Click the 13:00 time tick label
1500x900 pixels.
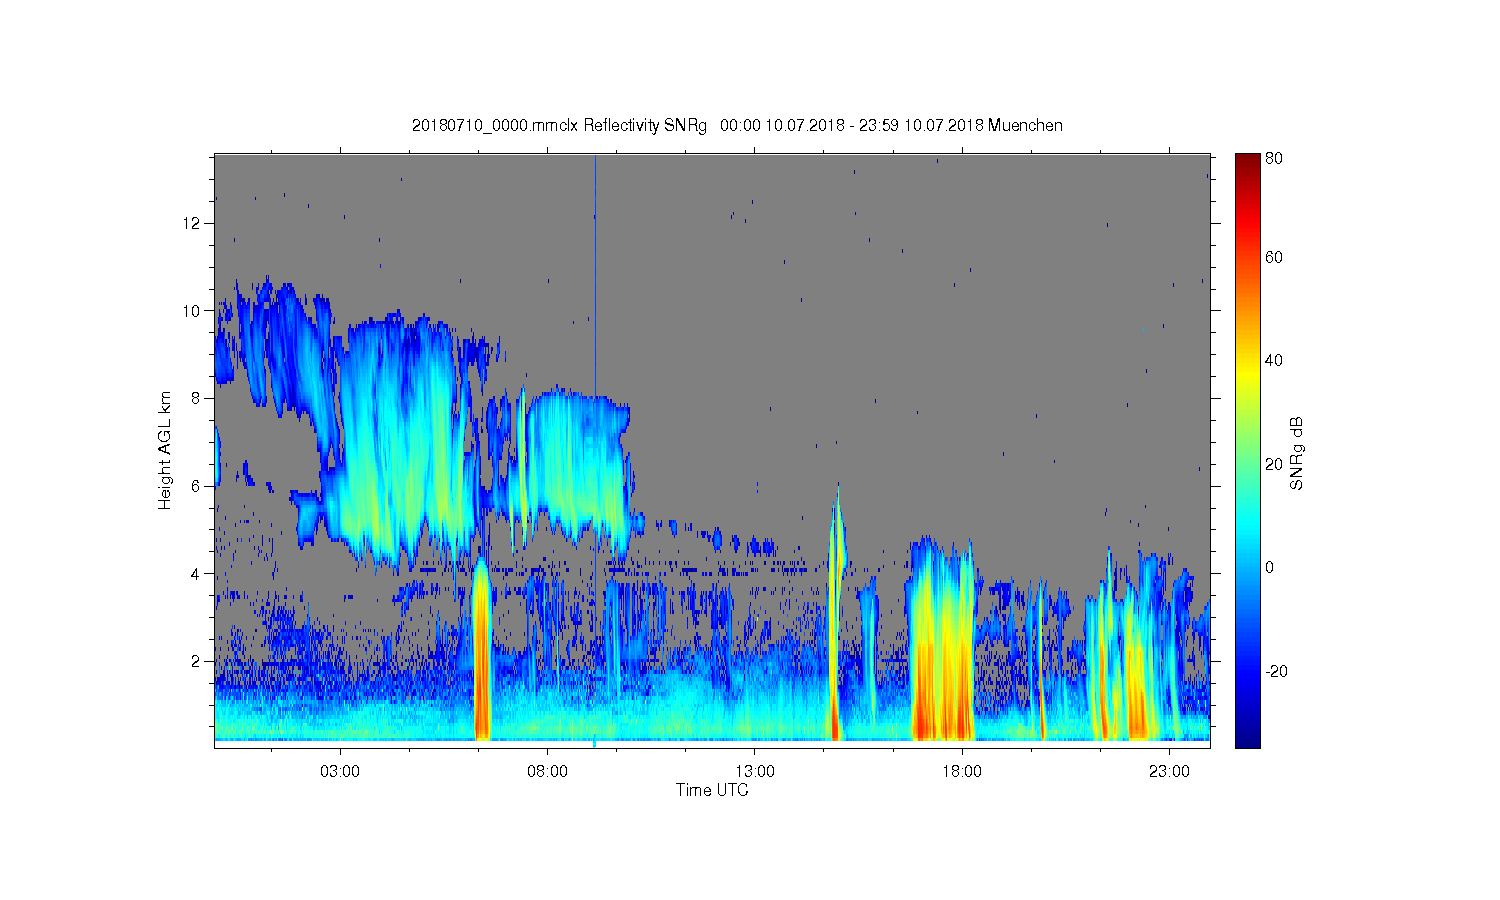(x=755, y=772)
